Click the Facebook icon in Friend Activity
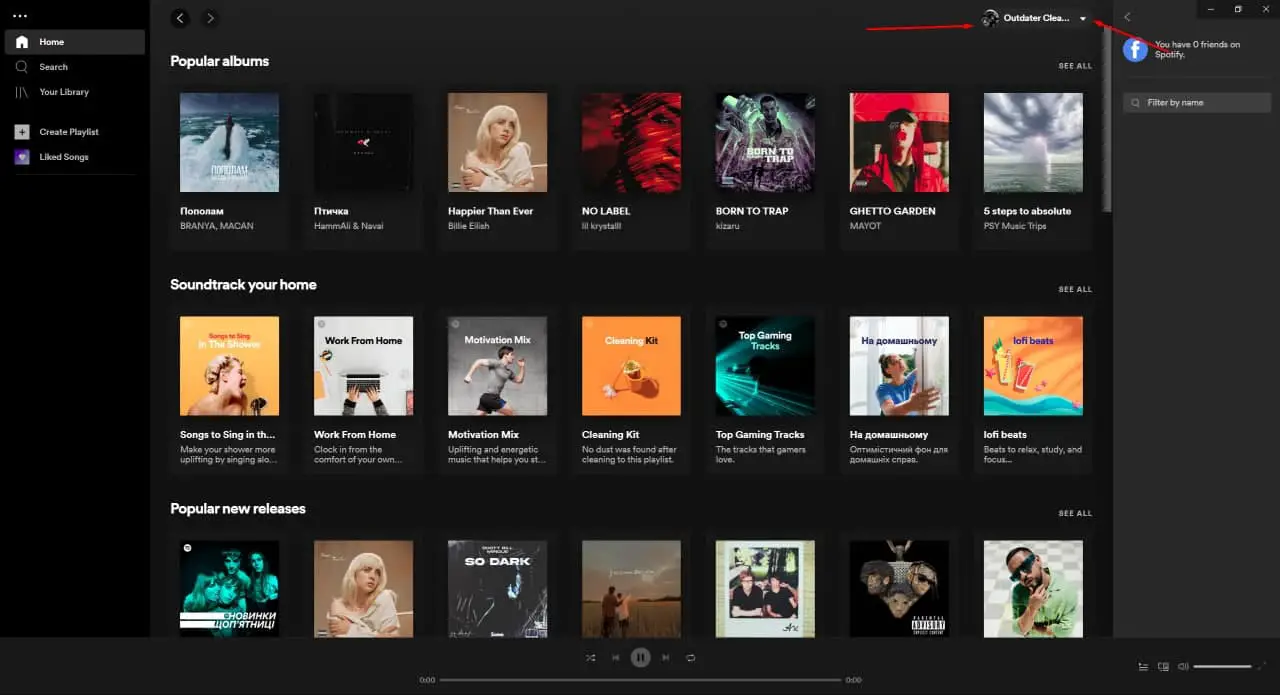Image resolution: width=1280 pixels, height=695 pixels. tap(1135, 49)
